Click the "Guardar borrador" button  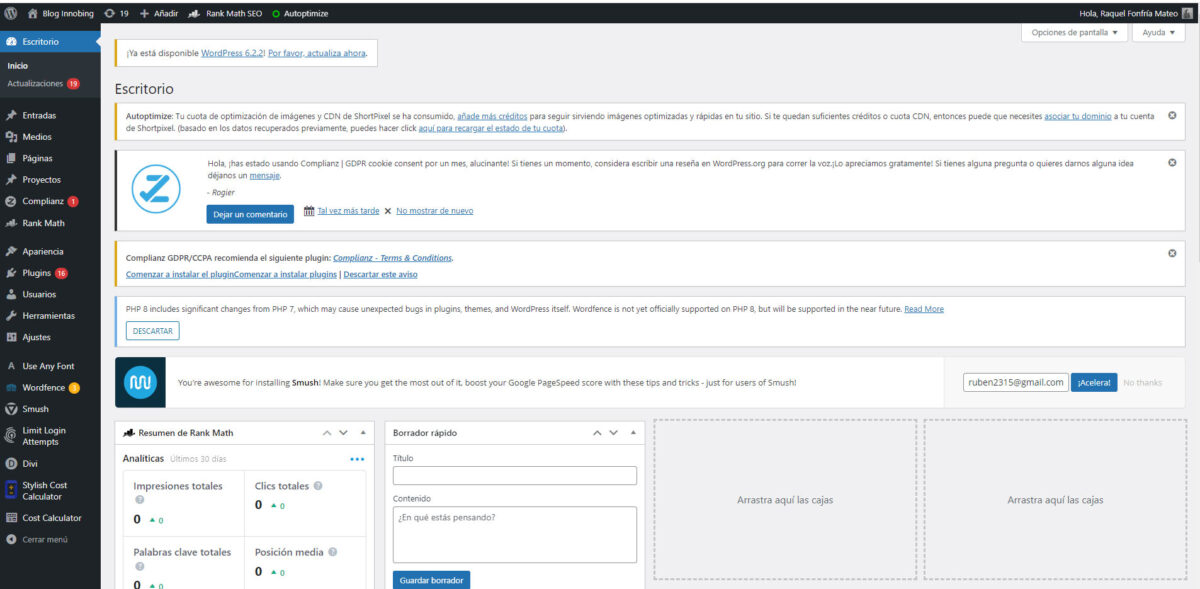(x=431, y=580)
